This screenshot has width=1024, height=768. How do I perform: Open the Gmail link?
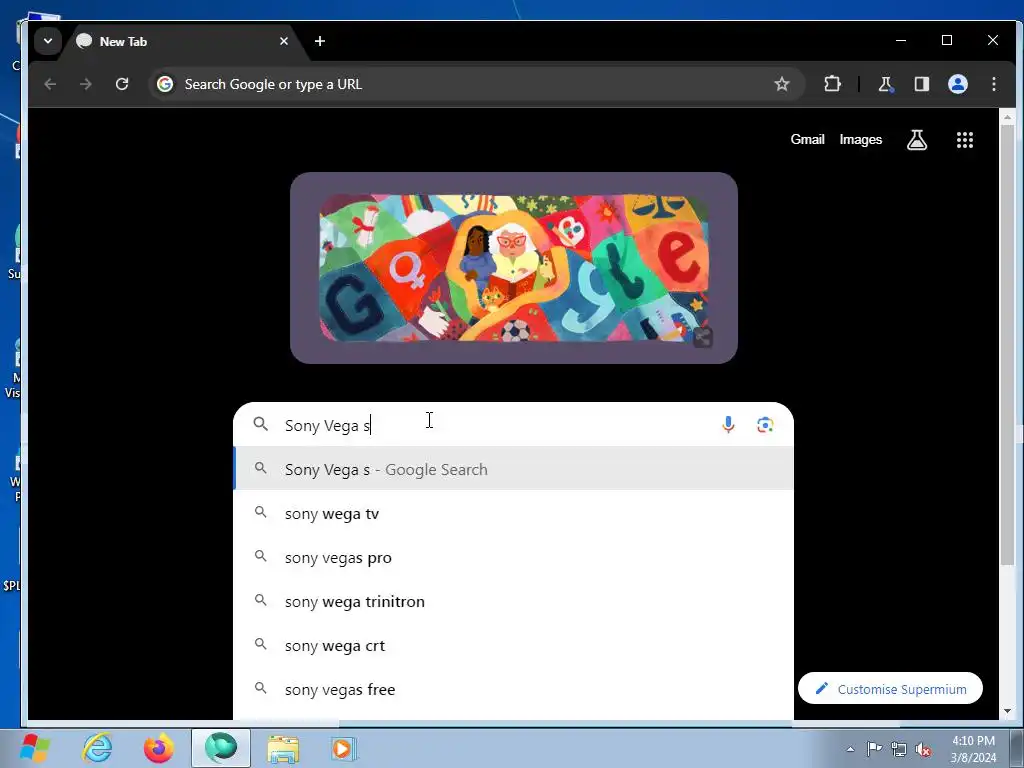coord(807,140)
